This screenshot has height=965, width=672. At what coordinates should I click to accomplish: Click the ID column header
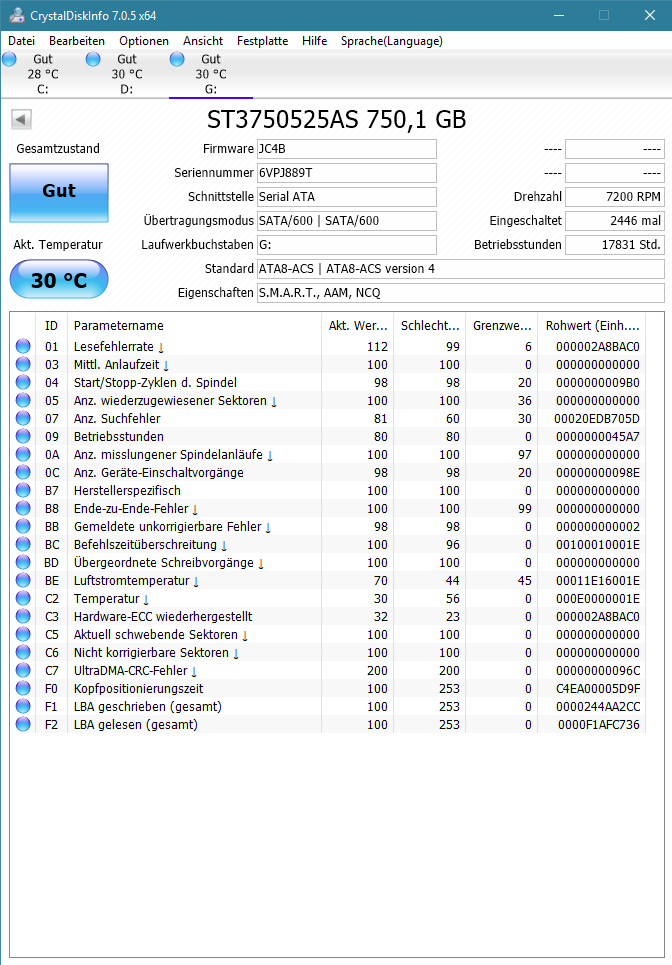click(52, 326)
